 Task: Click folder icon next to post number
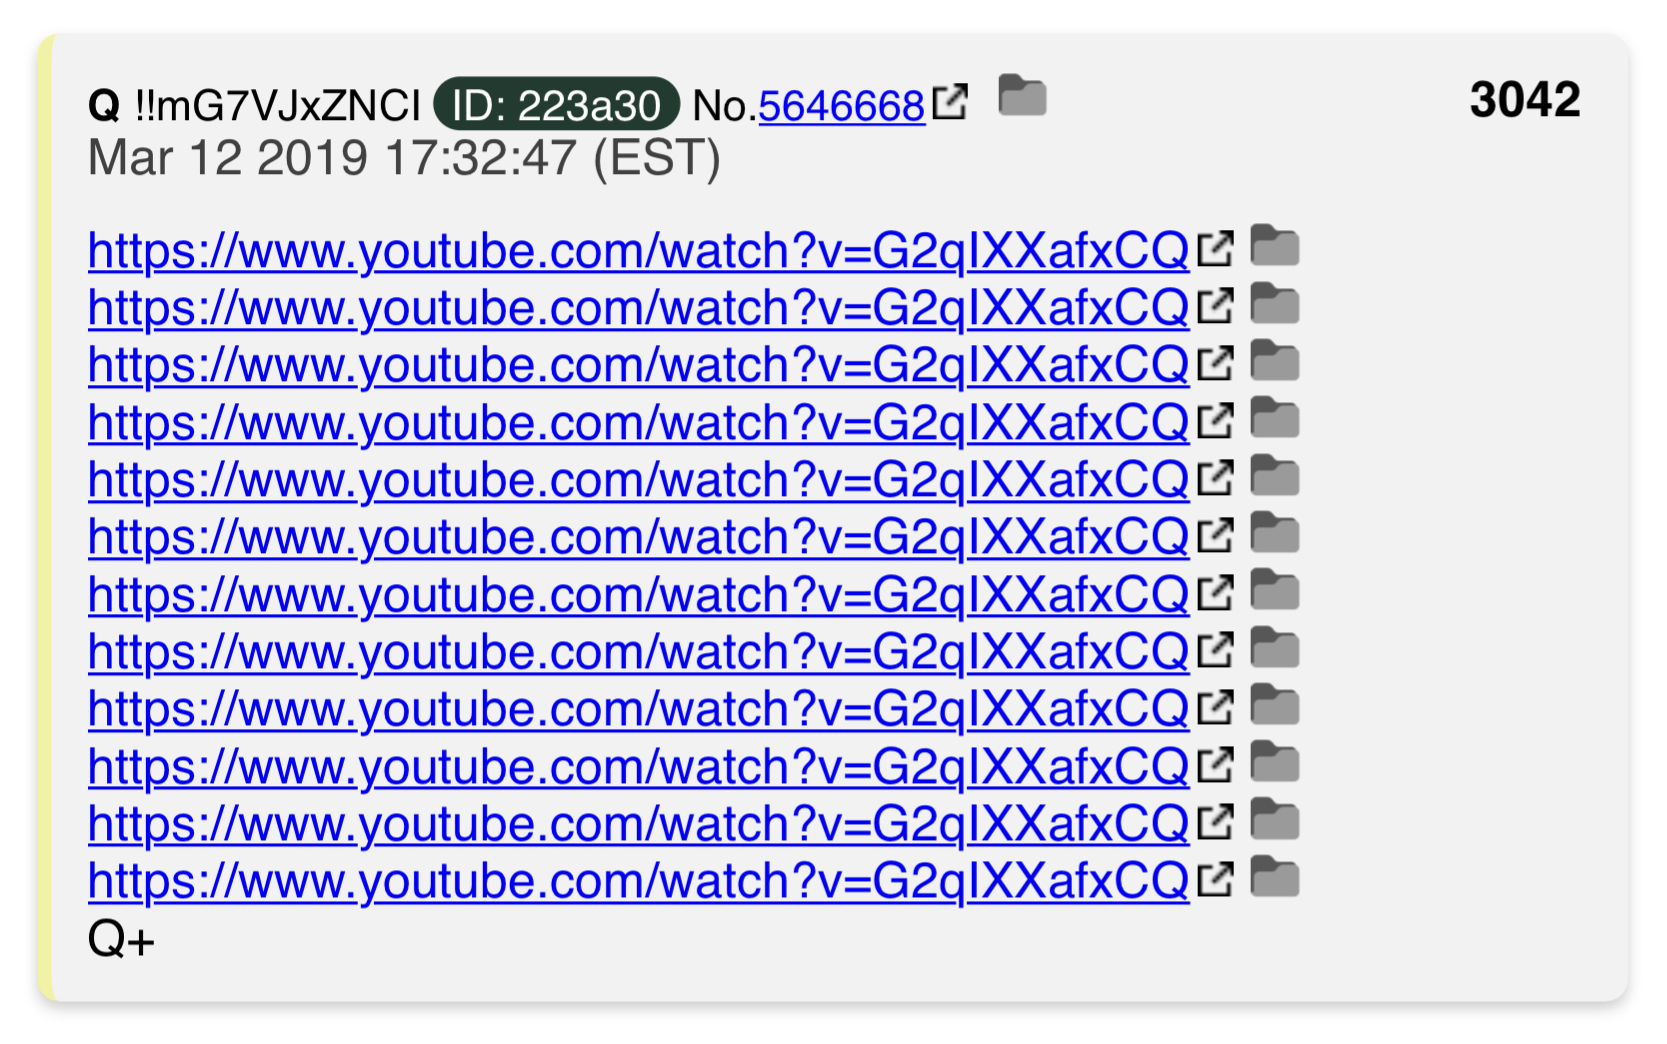click(x=1022, y=96)
